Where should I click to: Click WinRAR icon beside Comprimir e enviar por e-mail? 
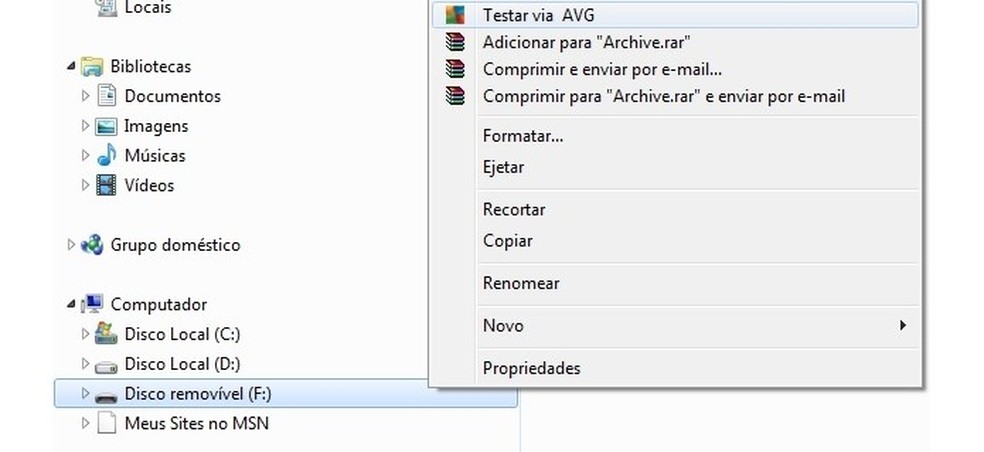[455, 70]
